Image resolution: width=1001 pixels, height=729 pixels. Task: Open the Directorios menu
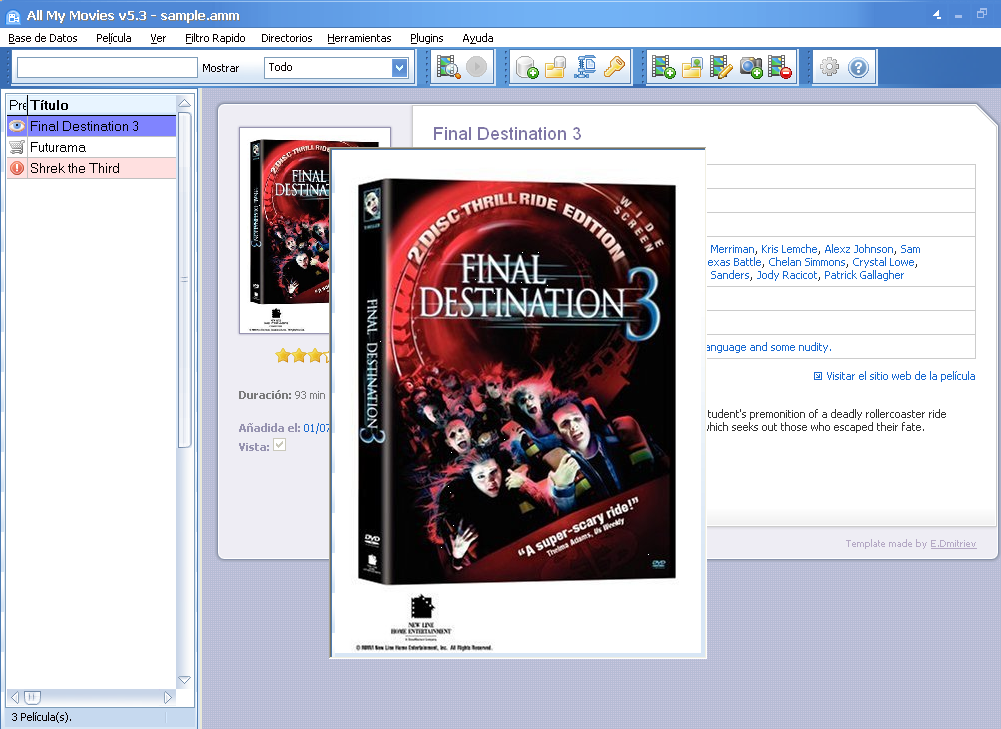coord(287,38)
